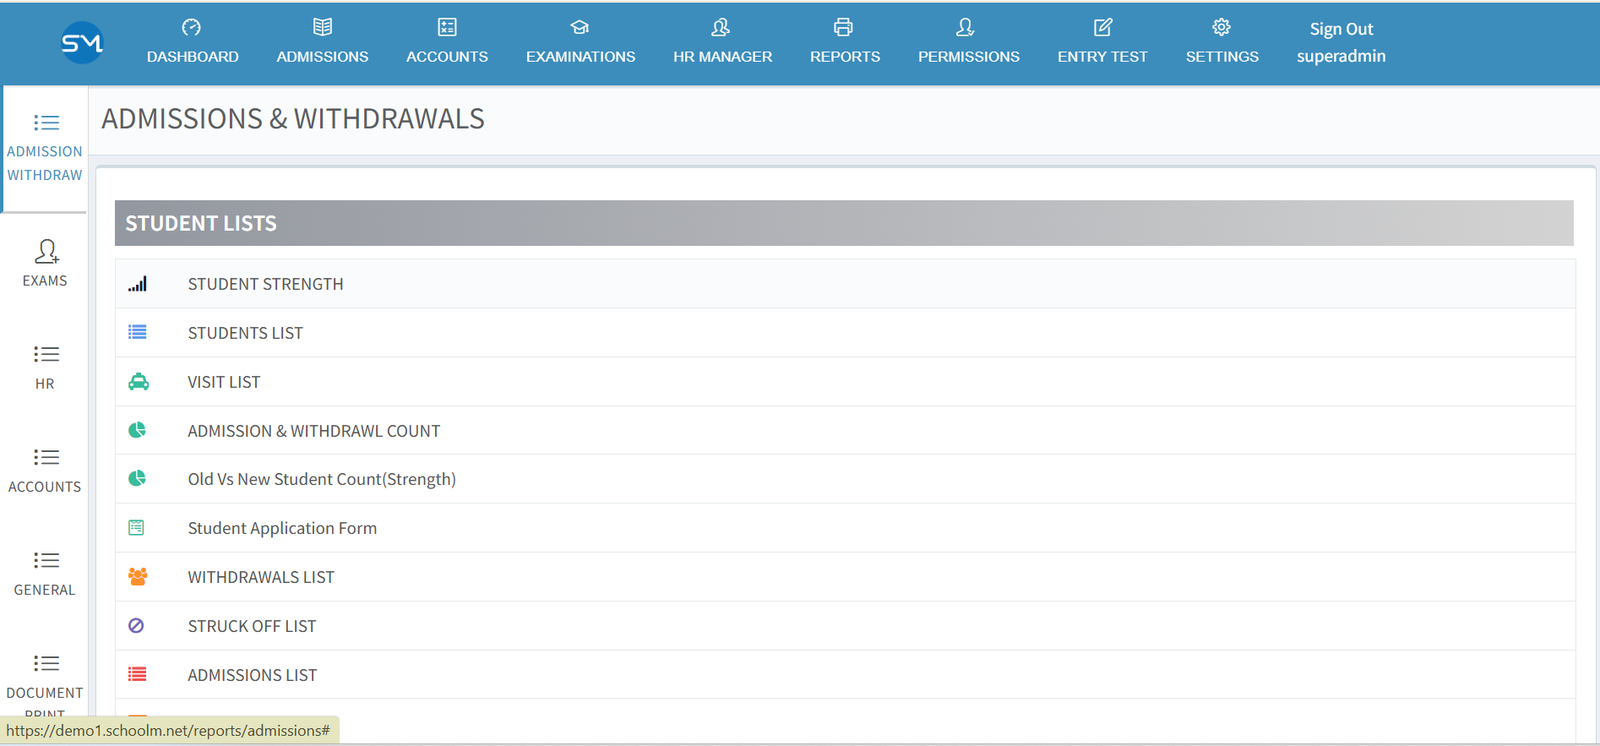Open Admission & Withdrawl Count report
Viewport: 1600px width, 746px height.
[313, 431]
